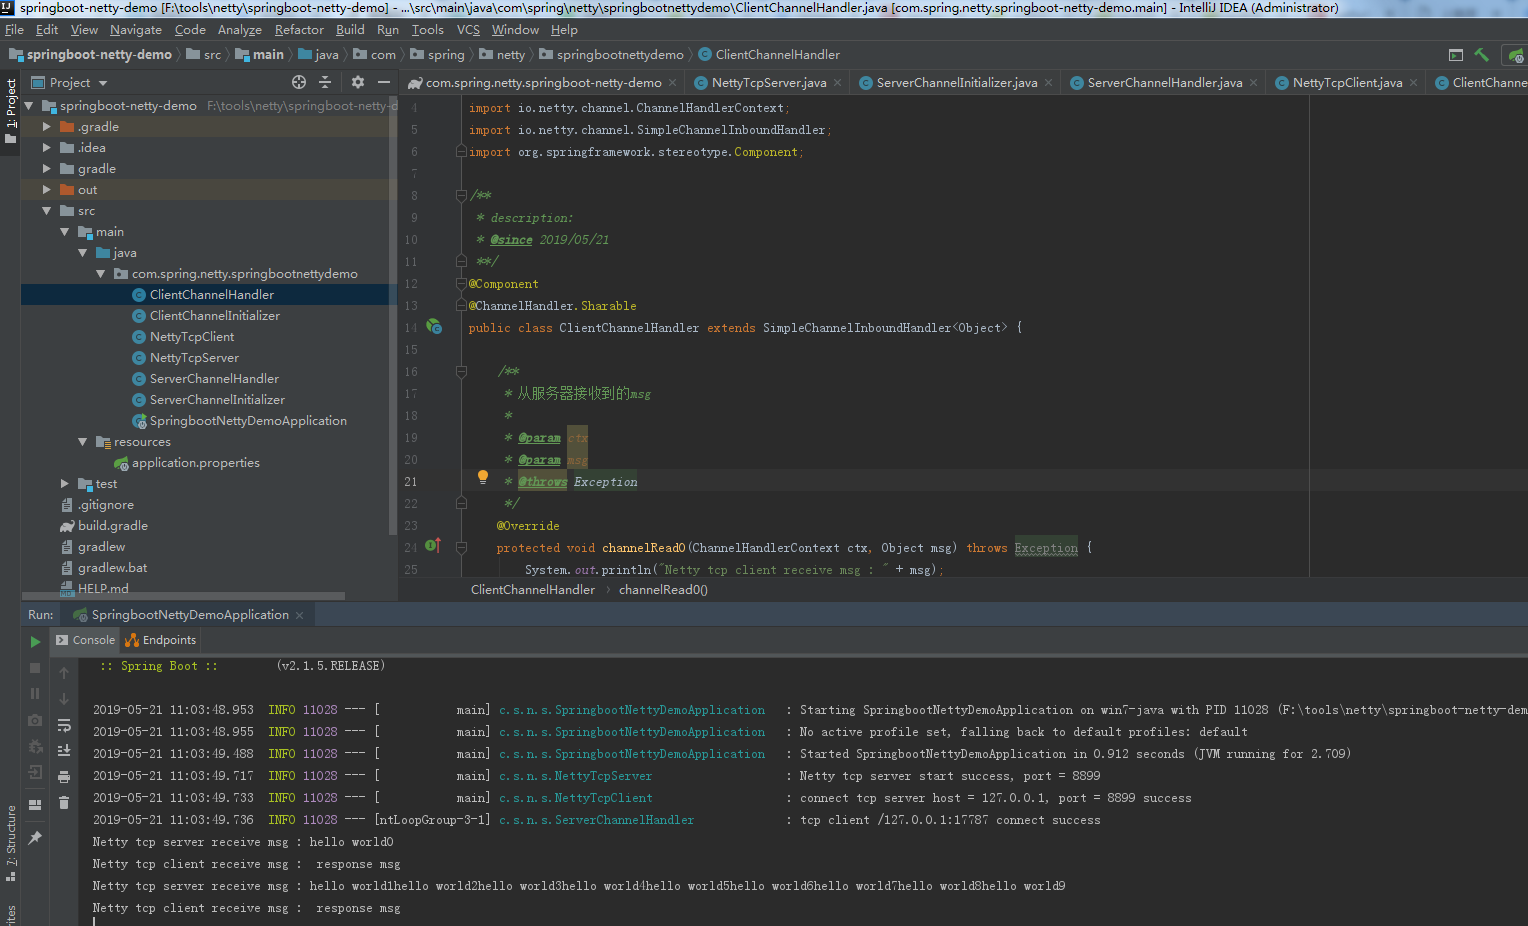Select NettyTcpClient in project tree
1528x926 pixels.
[x=192, y=337]
